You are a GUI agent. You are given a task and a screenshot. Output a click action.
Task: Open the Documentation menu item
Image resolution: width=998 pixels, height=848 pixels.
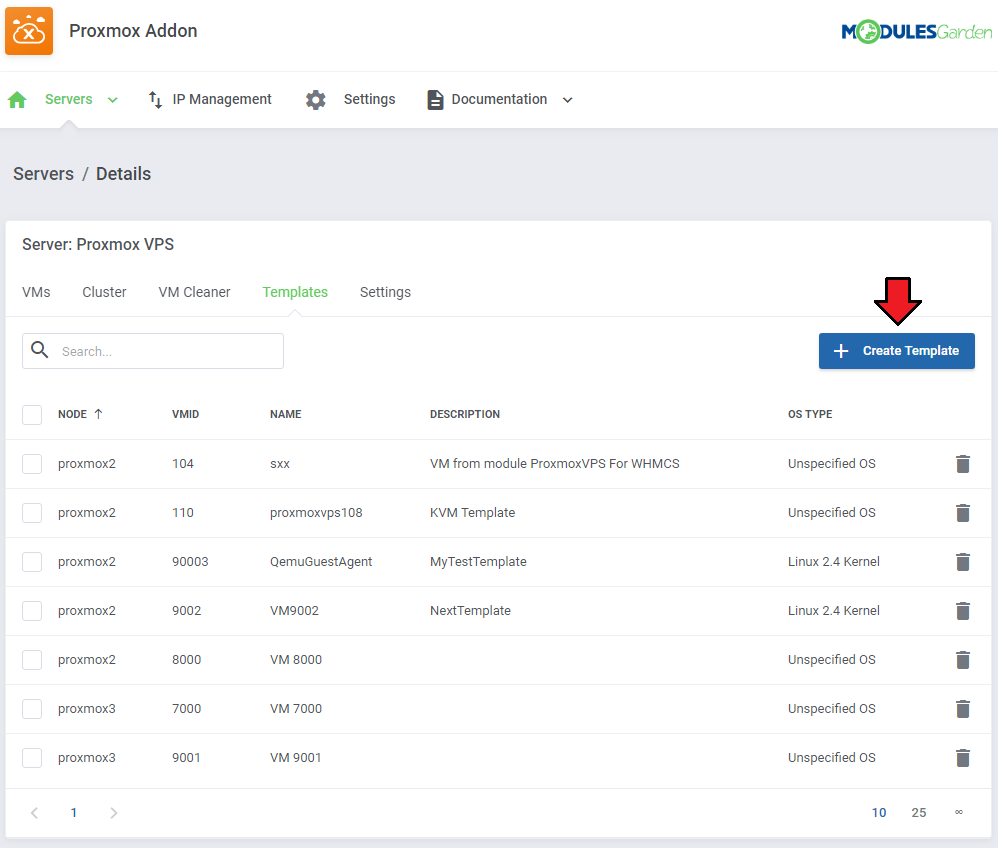[x=499, y=99]
